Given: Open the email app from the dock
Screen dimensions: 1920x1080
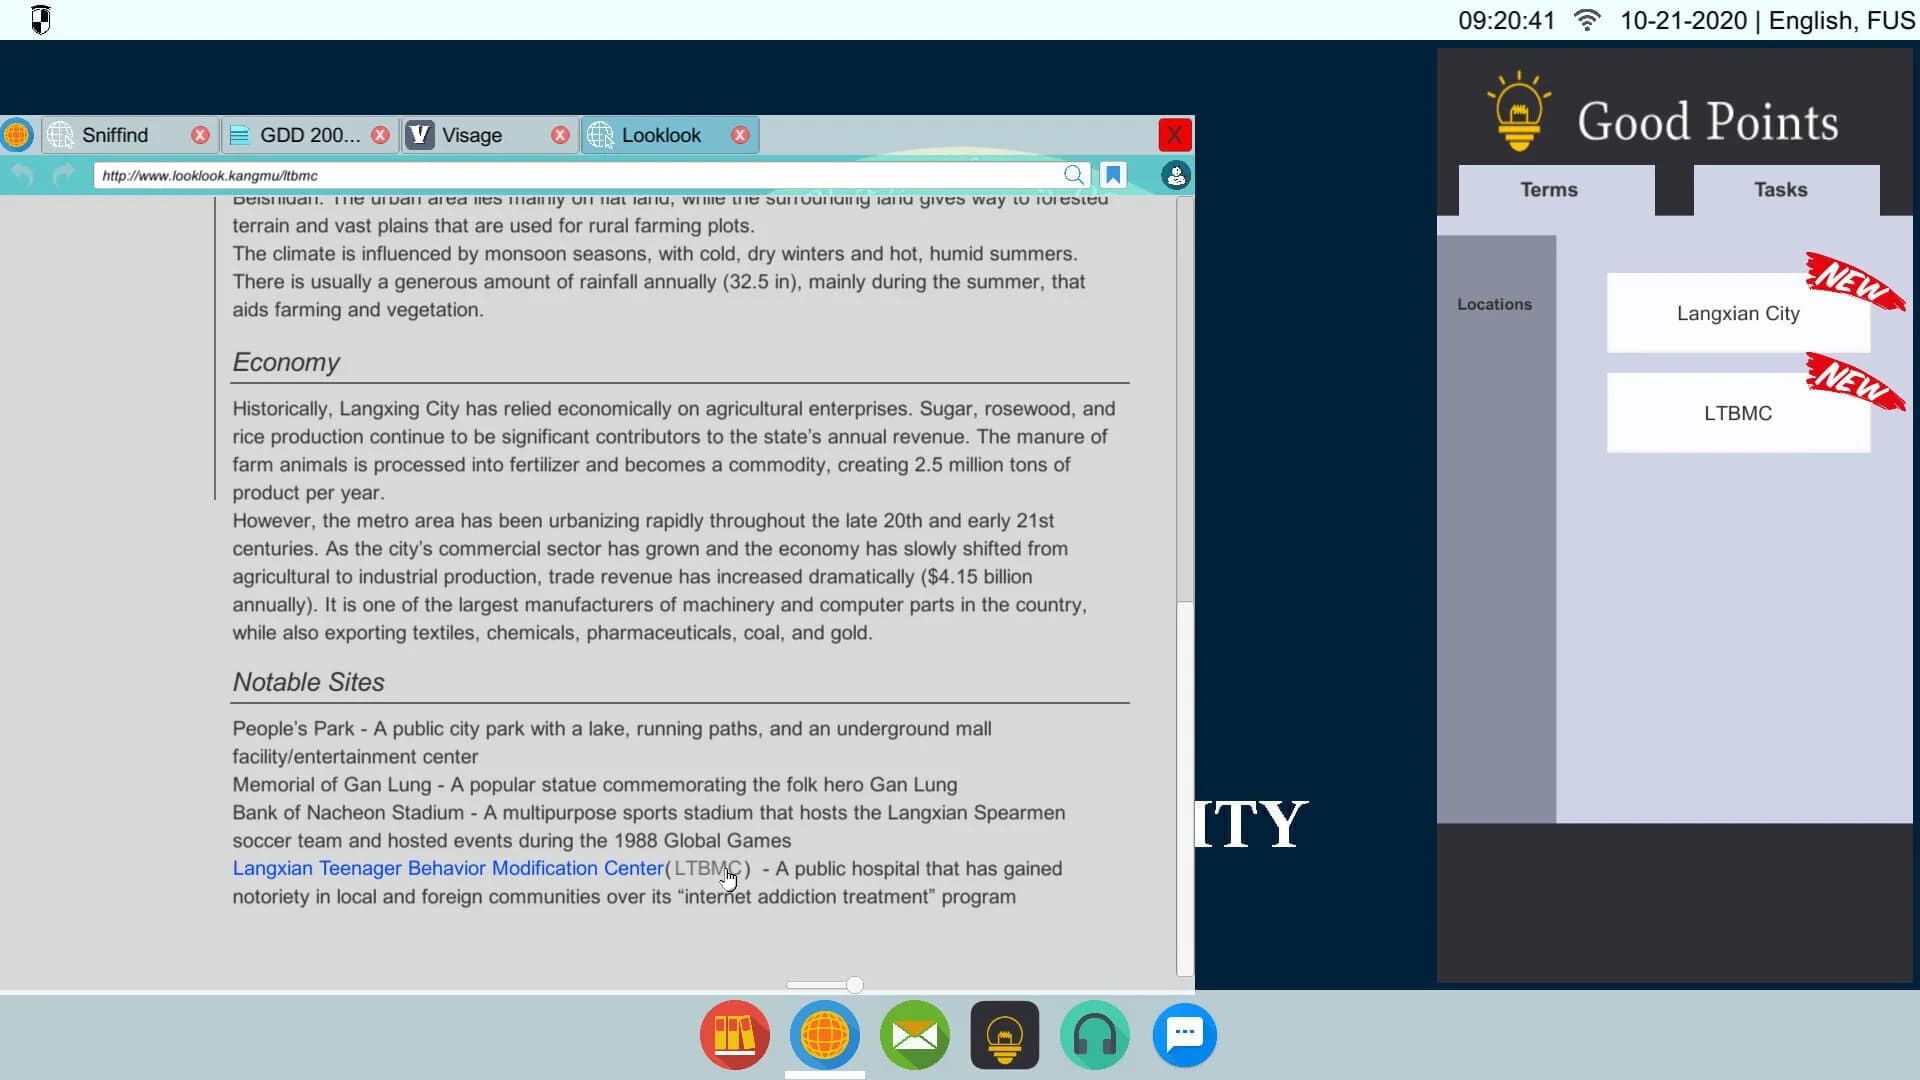Looking at the screenshot, I should pyautogui.click(x=914, y=1035).
